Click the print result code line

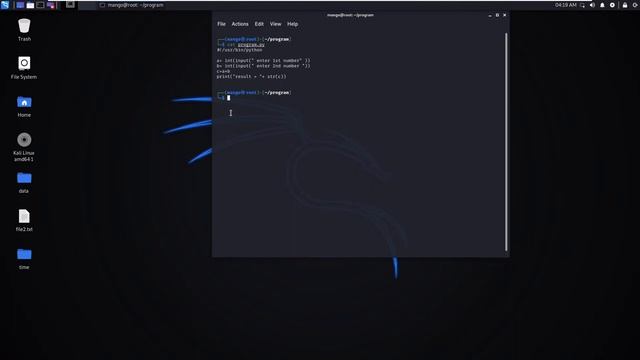click(251, 76)
